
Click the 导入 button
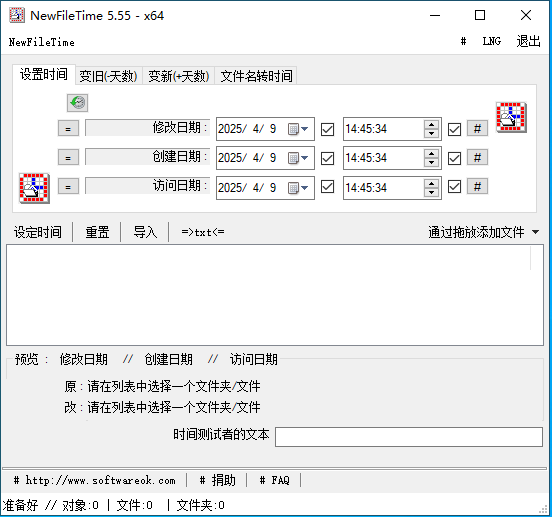145,232
